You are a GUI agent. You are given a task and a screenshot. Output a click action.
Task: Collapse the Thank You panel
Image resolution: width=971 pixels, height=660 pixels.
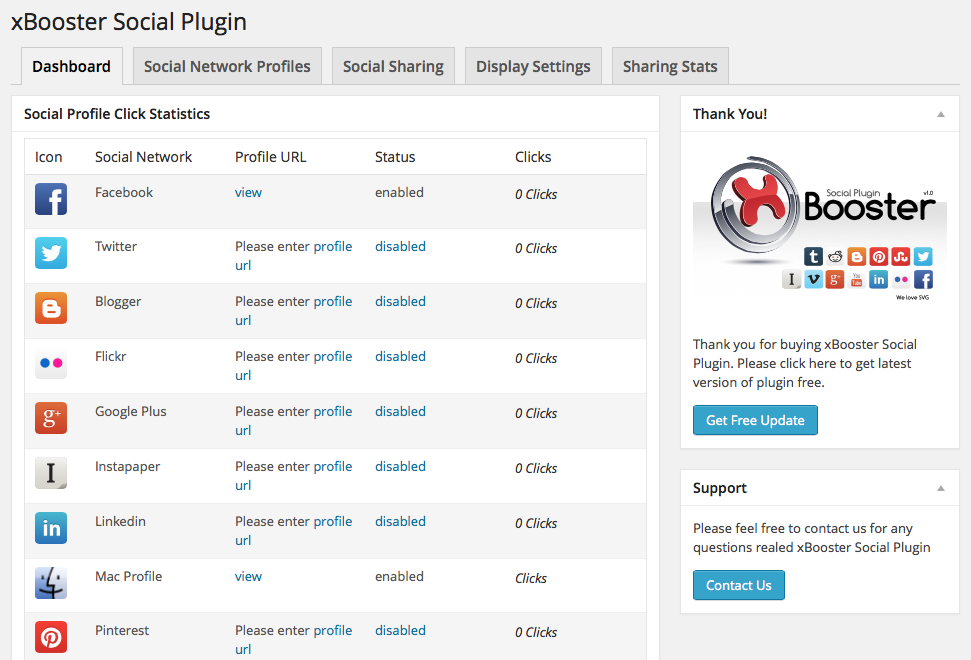(x=941, y=114)
